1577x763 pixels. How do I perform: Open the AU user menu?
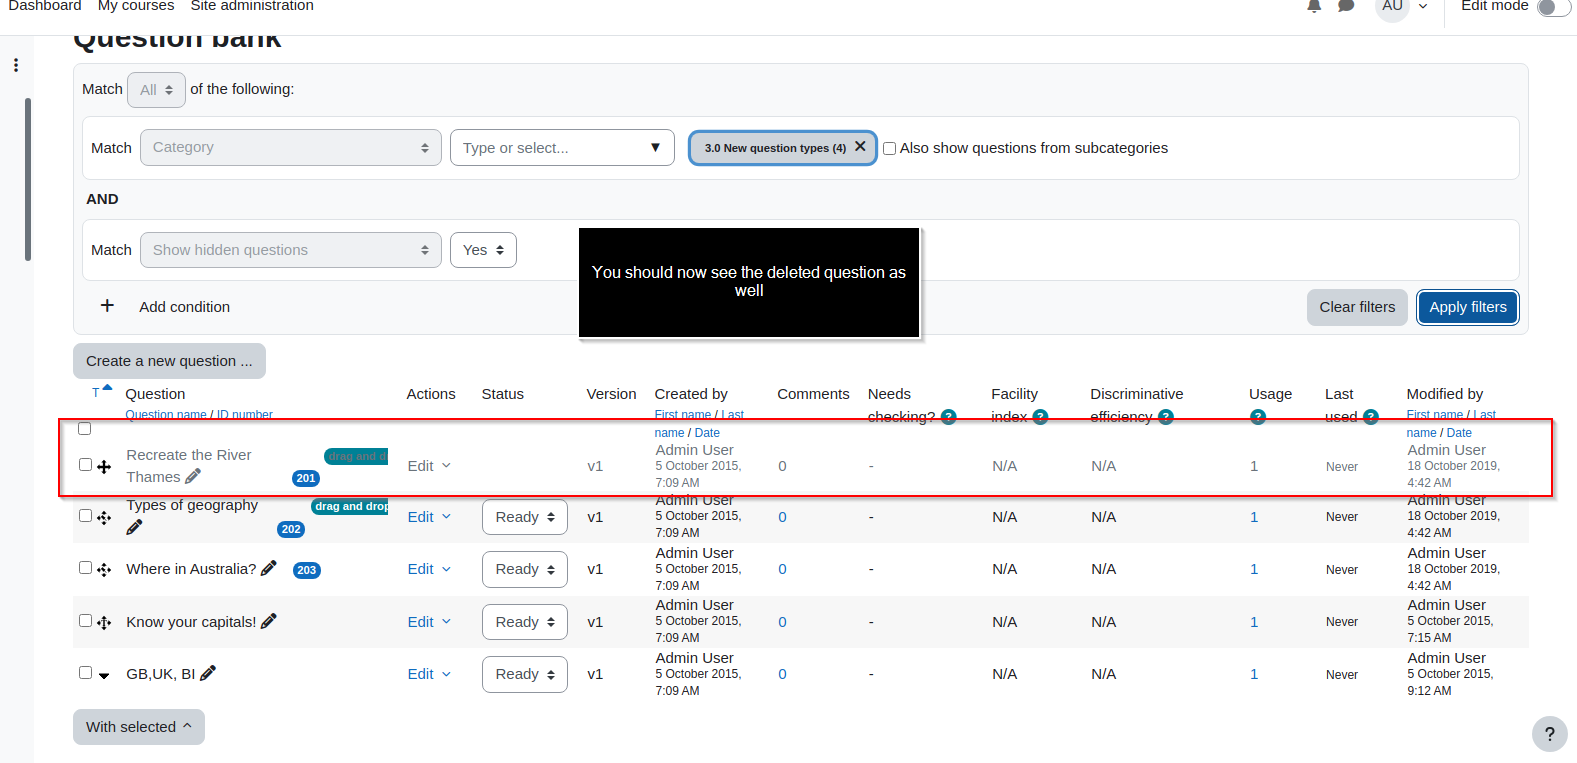click(x=1402, y=6)
